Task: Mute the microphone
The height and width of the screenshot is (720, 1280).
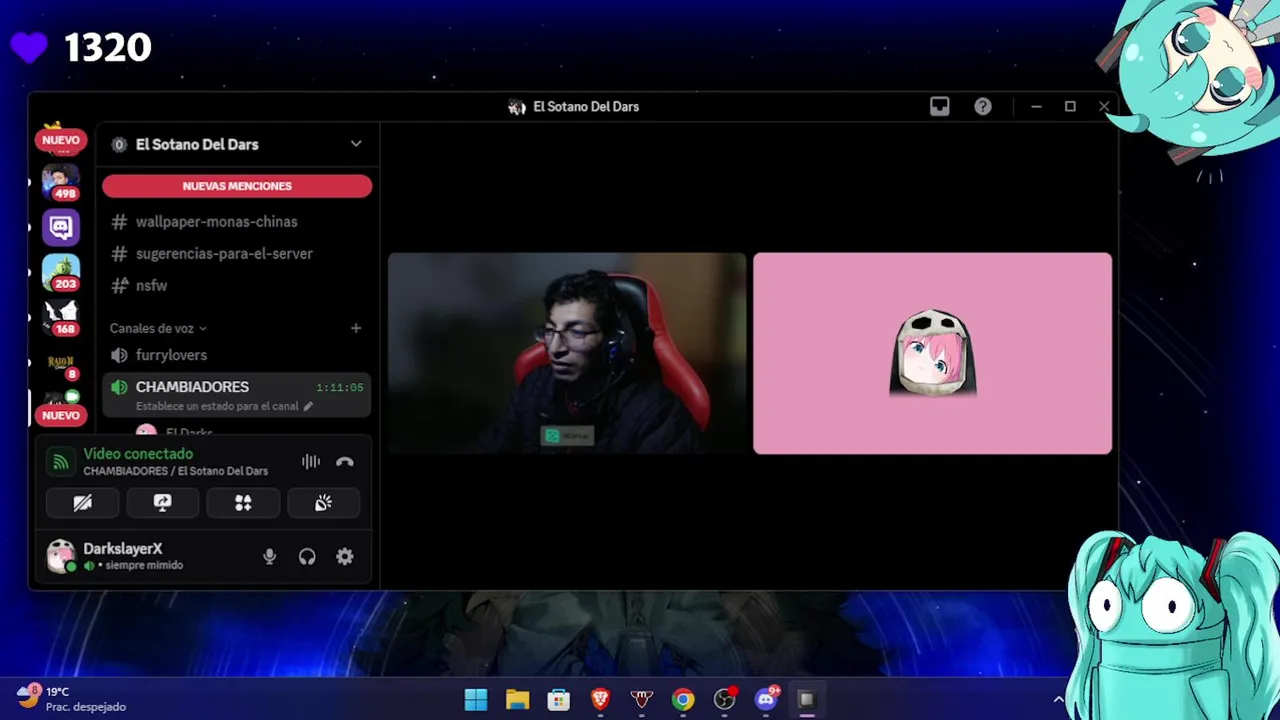Action: [269, 557]
